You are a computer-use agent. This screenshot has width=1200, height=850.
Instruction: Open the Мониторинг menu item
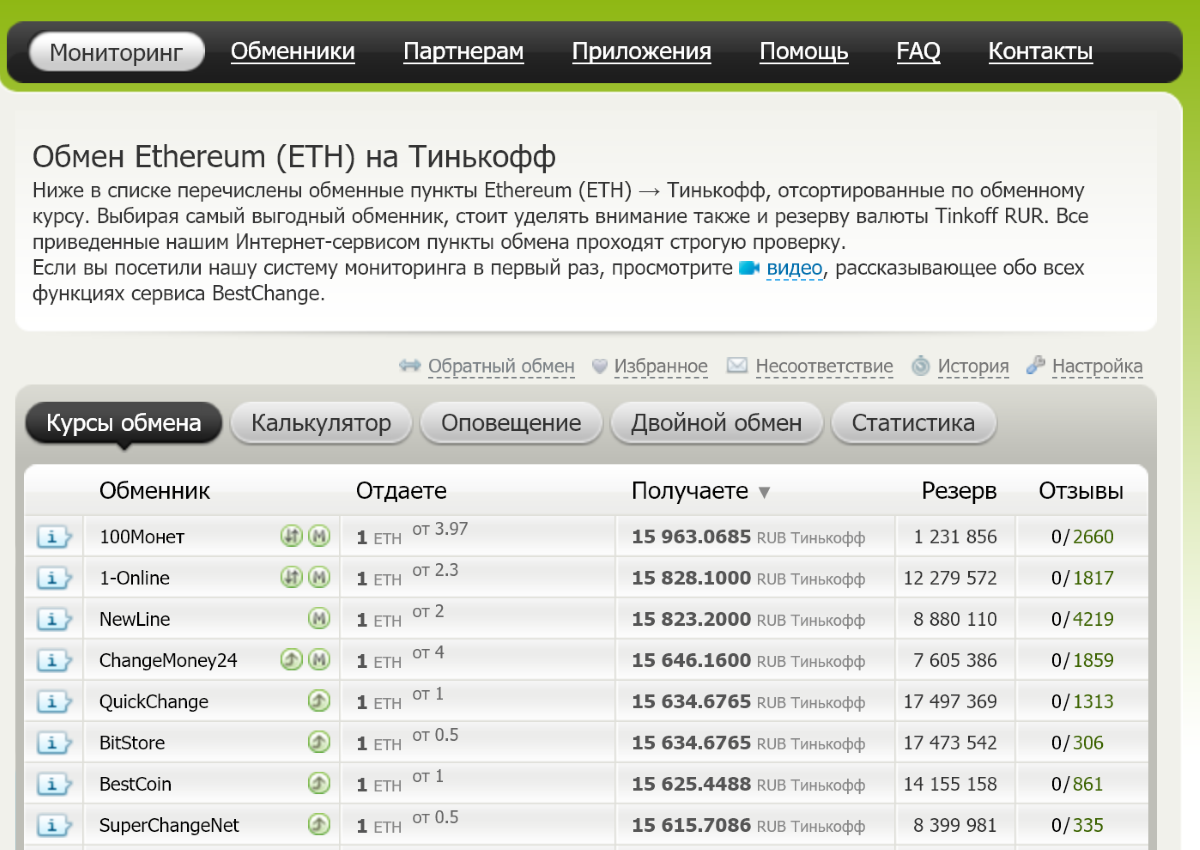[117, 52]
